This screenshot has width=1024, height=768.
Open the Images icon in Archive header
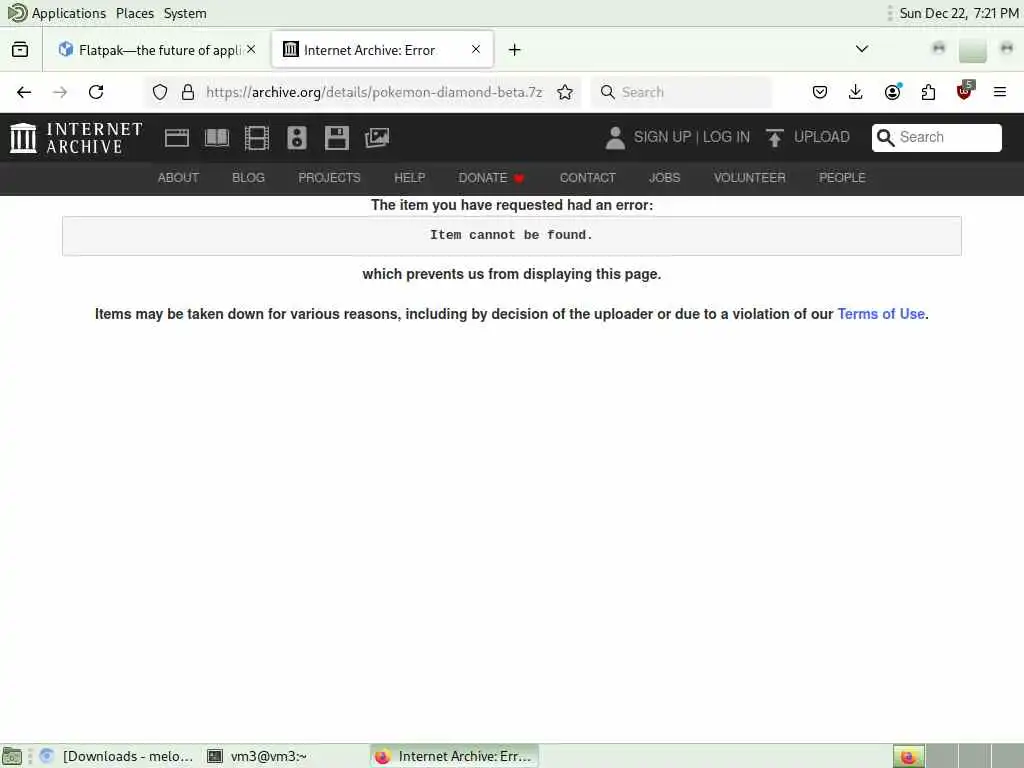pos(377,138)
